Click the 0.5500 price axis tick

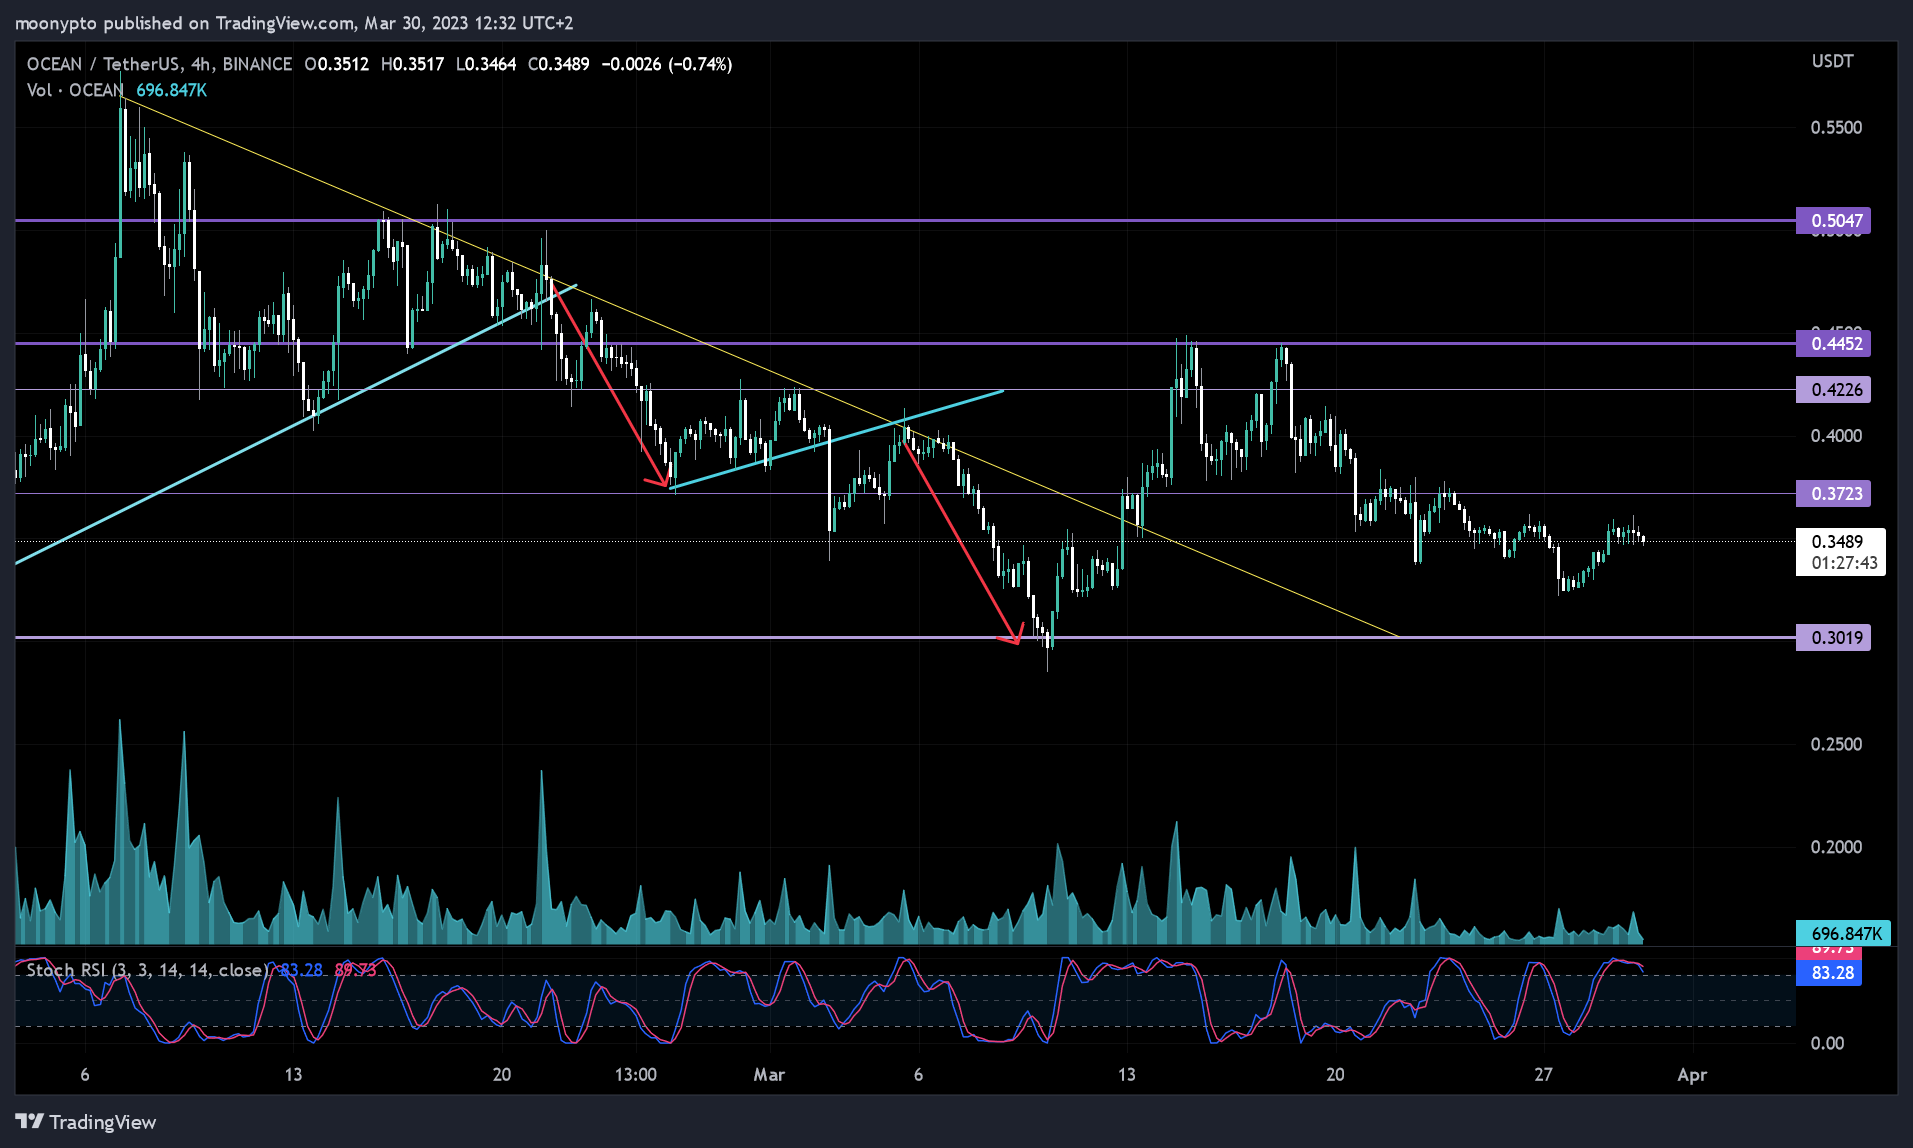[1836, 127]
